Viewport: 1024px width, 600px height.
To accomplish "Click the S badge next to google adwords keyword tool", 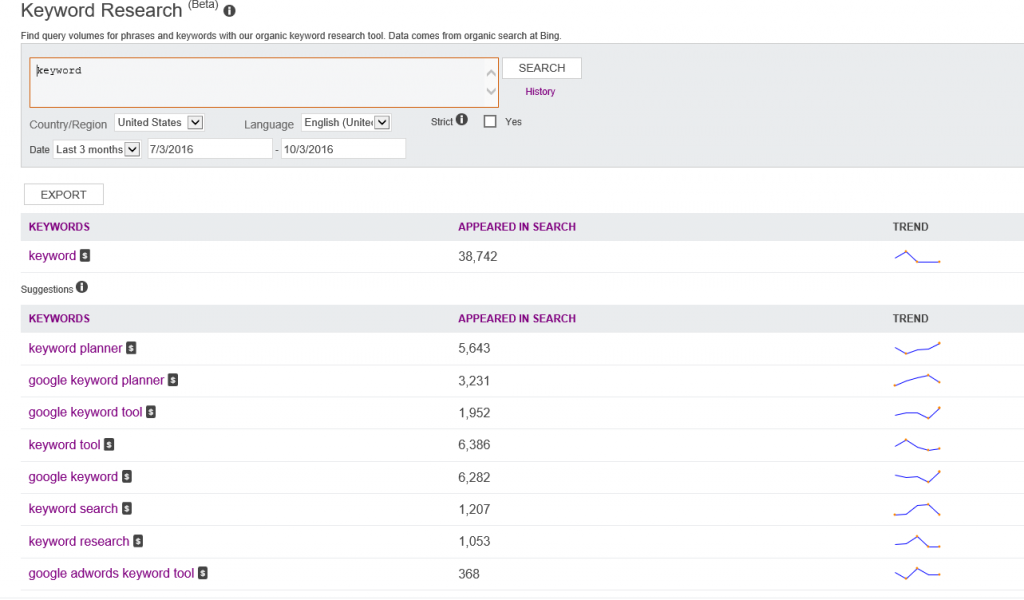I will 203,573.
